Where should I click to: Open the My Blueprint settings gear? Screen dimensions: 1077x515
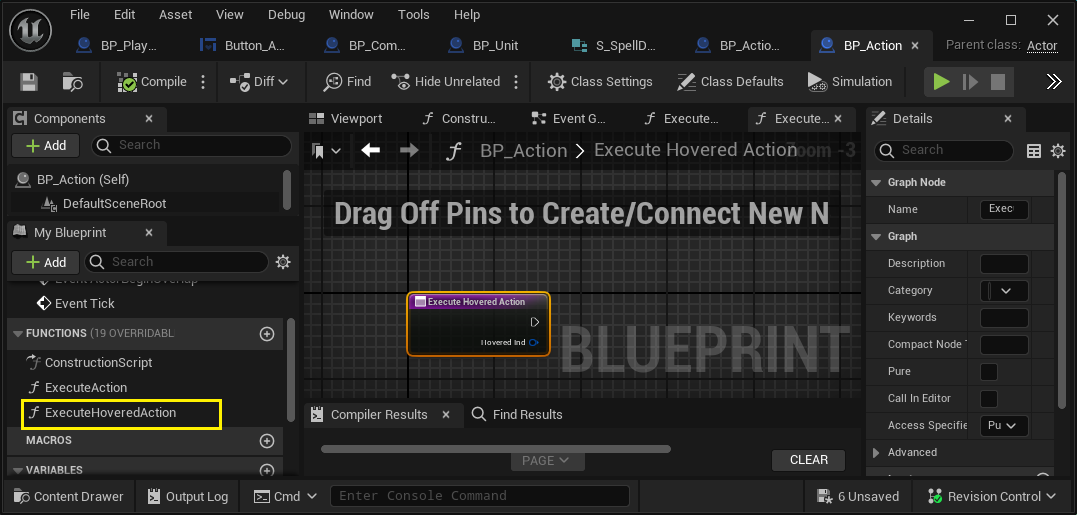[282, 262]
